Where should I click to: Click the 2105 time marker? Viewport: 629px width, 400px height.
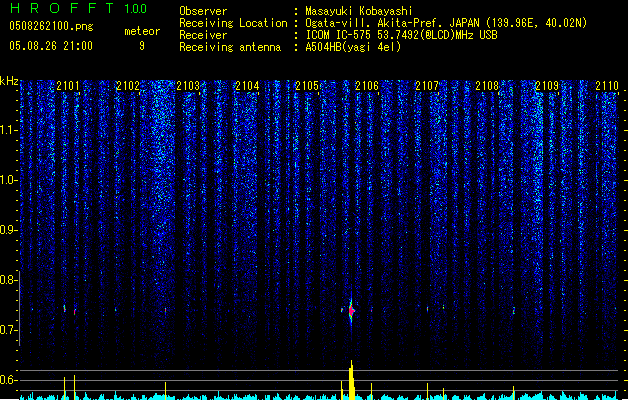coord(307,85)
